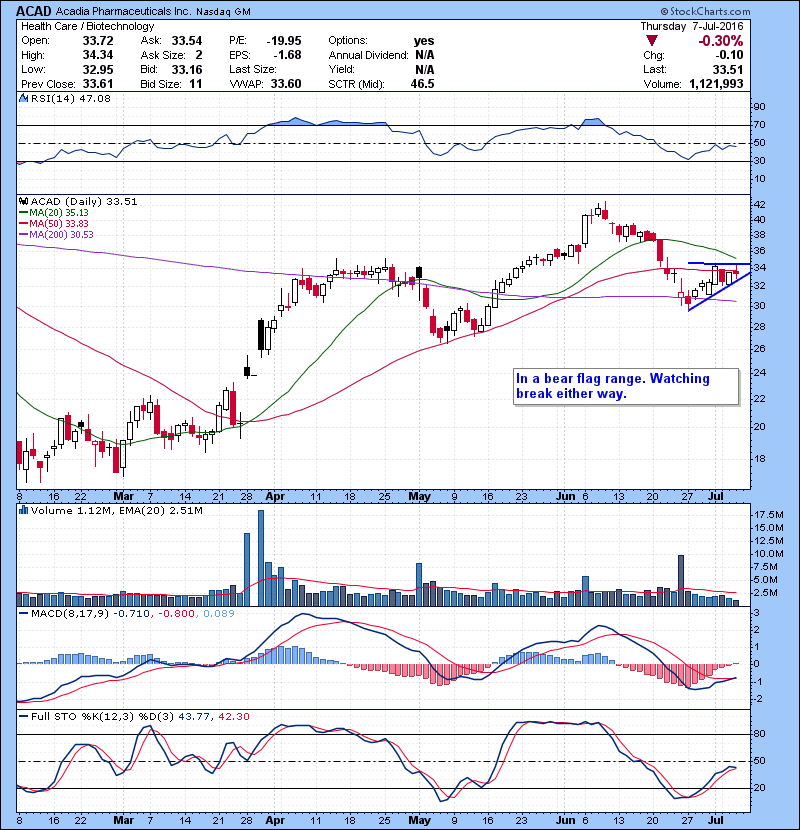
Task: Click the High value 34.34
Action: (x=97, y=55)
